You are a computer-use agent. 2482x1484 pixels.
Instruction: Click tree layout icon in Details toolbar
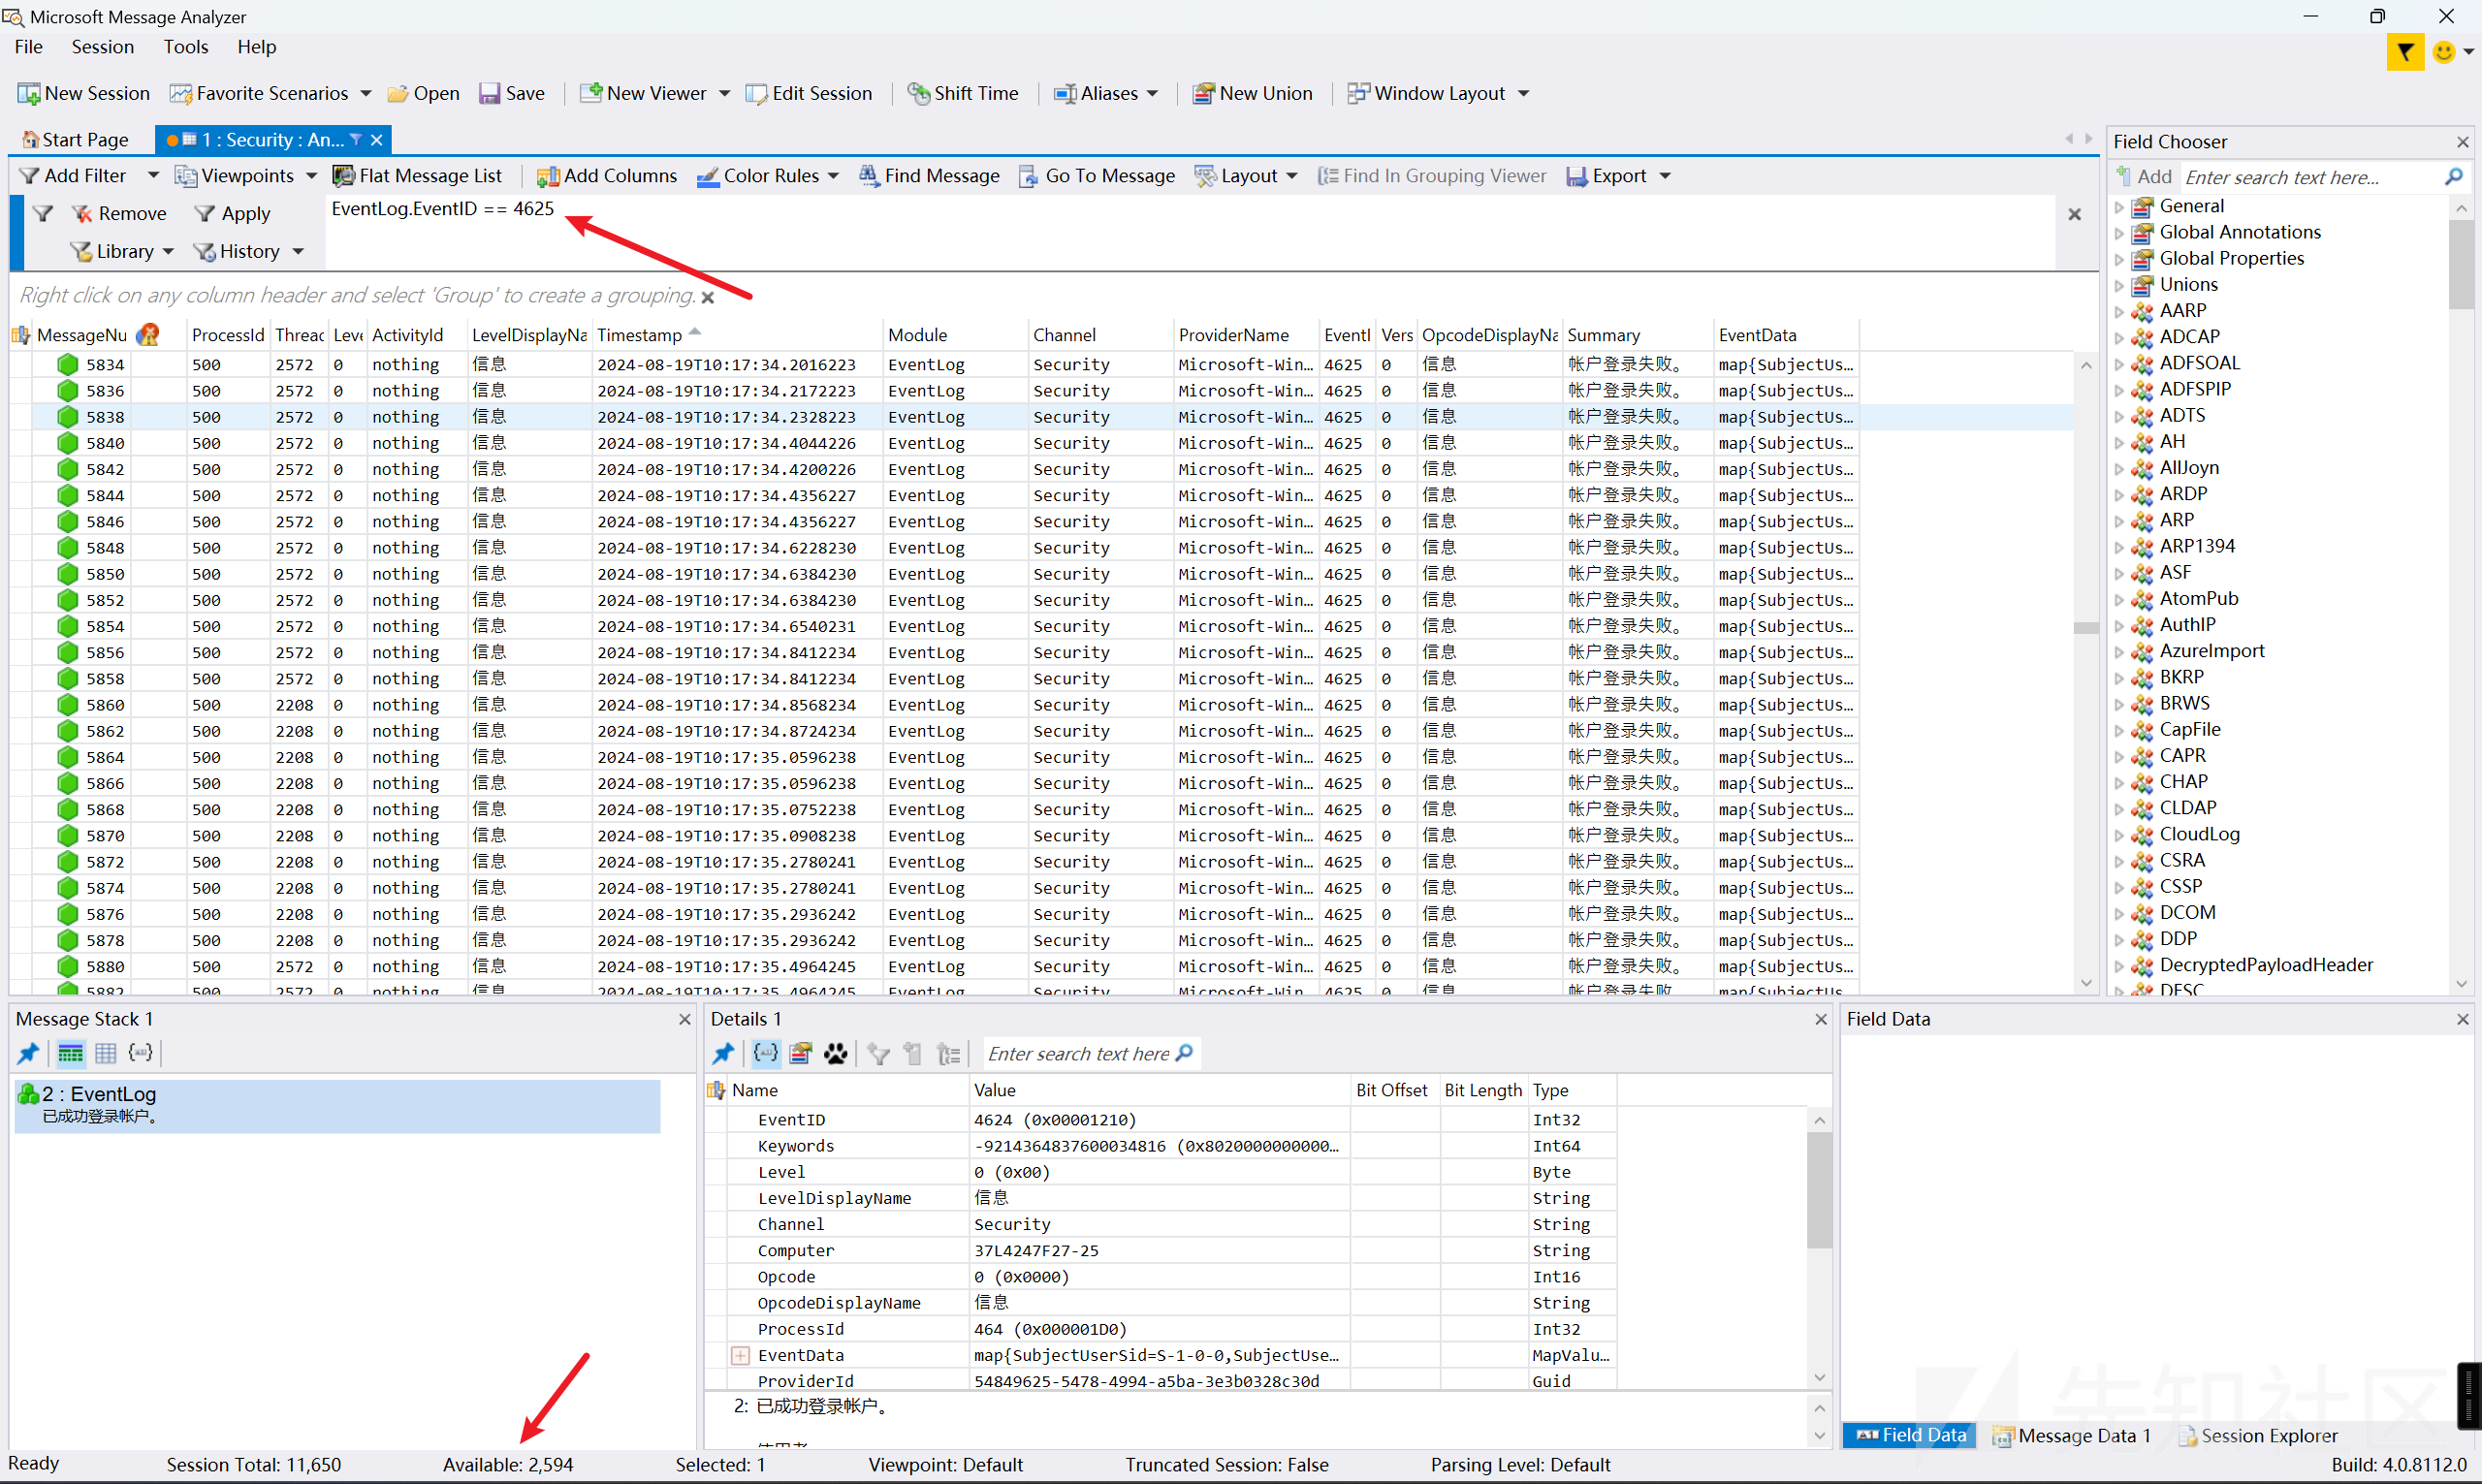point(949,1053)
